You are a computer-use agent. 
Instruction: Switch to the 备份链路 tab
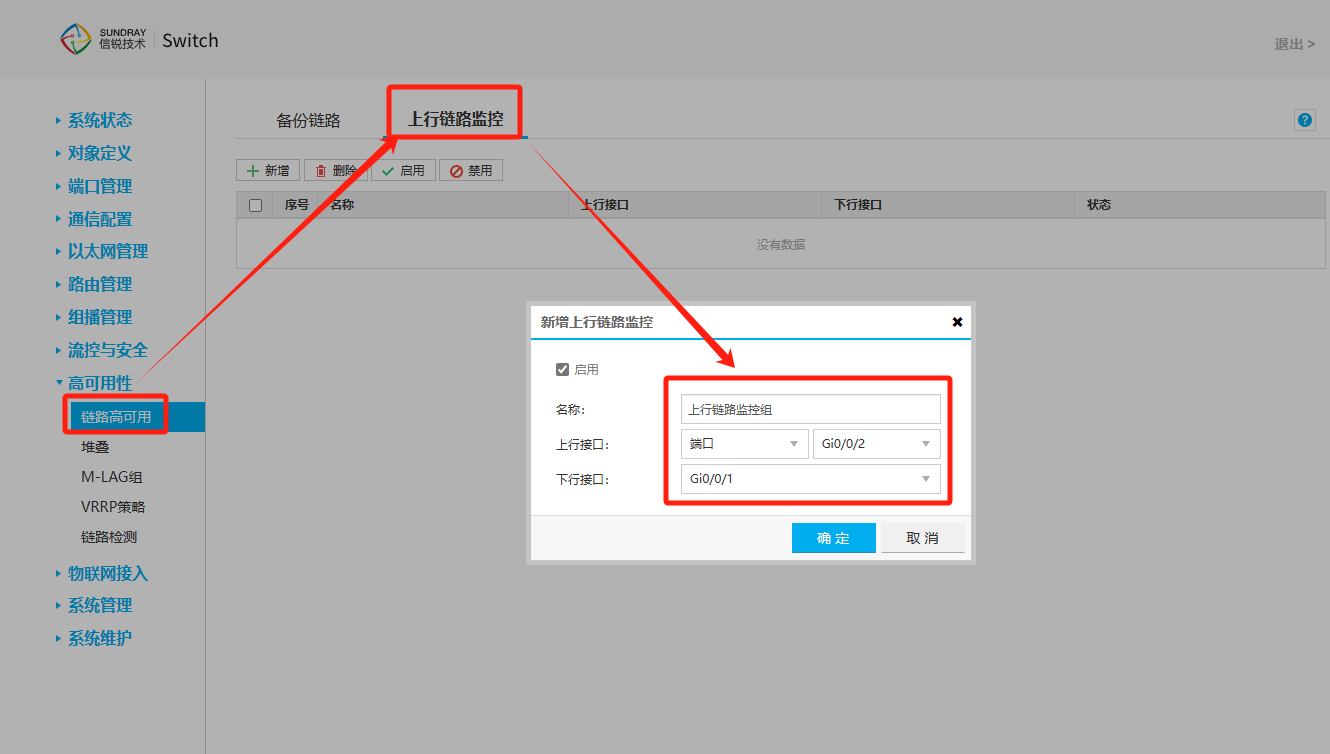pyautogui.click(x=308, y=120)
